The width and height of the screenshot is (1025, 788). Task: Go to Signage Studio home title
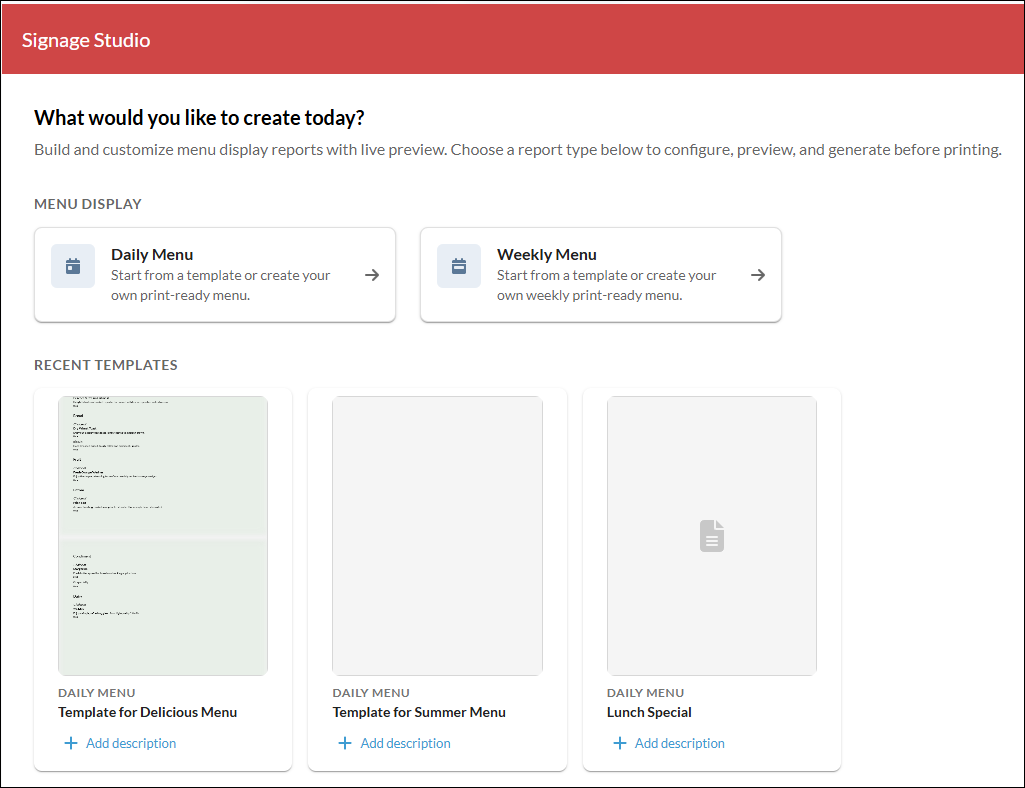[86, 40]
